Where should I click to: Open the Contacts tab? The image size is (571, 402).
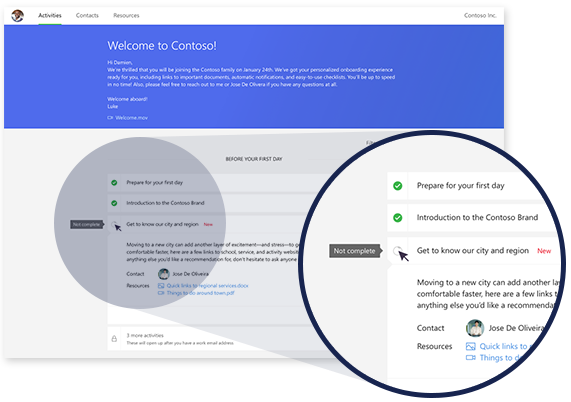coord(87,15)
